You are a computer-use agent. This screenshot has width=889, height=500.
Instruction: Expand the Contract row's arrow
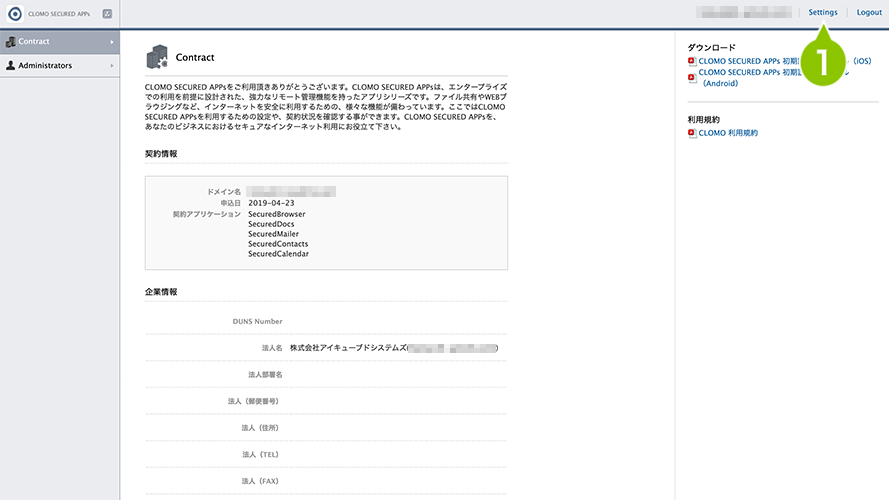point(112,42)
